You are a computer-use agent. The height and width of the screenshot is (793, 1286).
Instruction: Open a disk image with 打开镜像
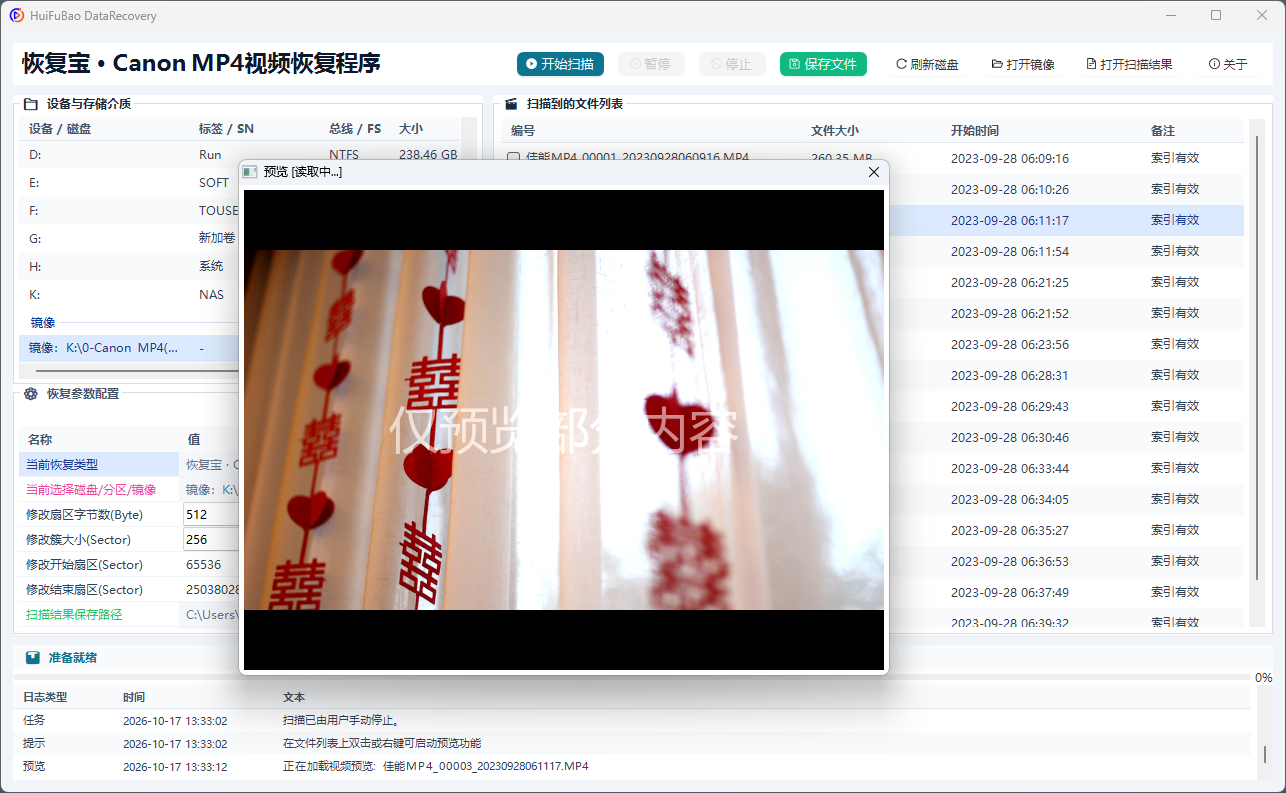pyautogui.click(x=1023, y=64)
